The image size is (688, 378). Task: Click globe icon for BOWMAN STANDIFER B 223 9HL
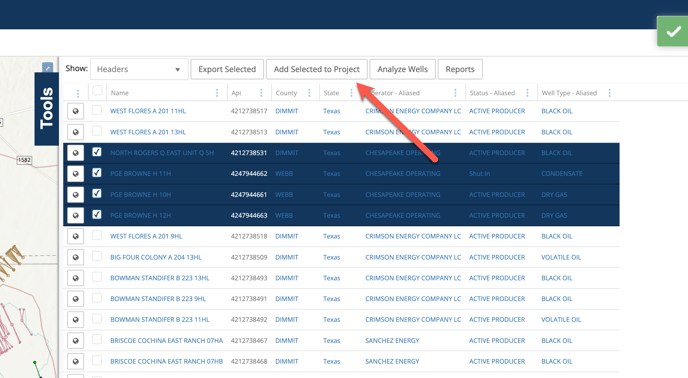(x=75, y=299)
